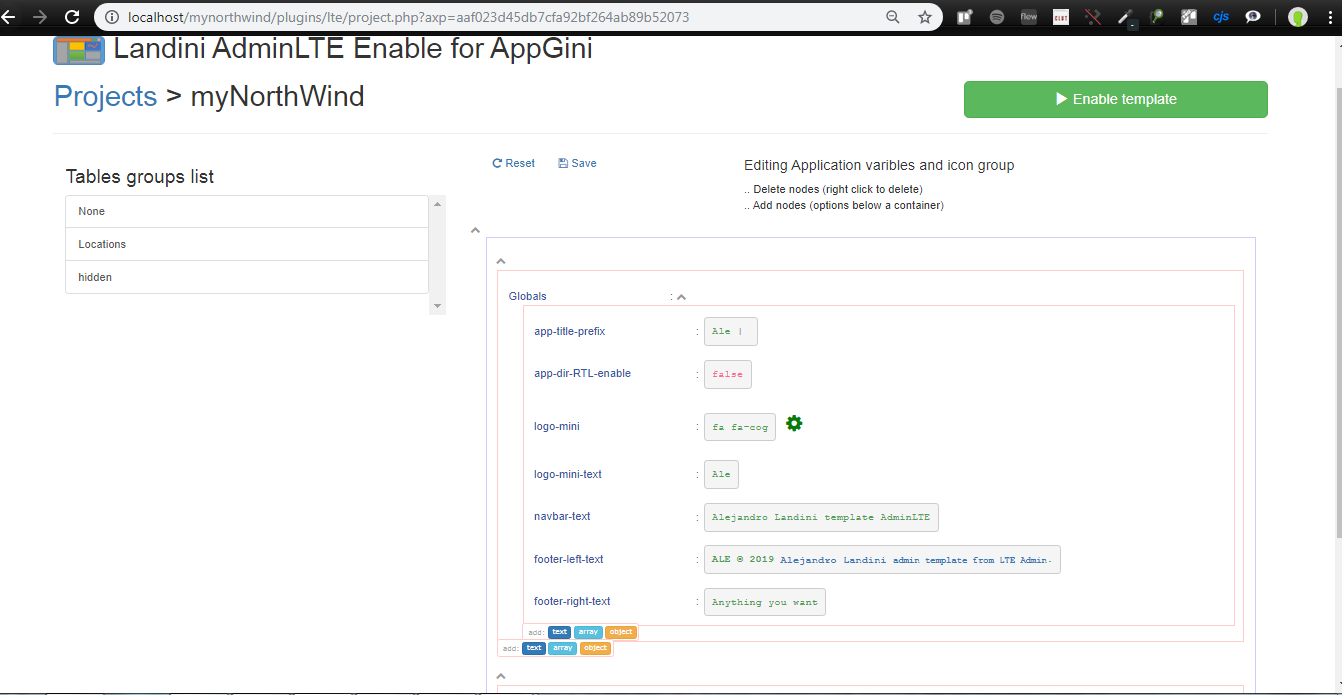1342x695 pixels.
Task: Edit the footer-right-text value field
Action: point(765,602)
